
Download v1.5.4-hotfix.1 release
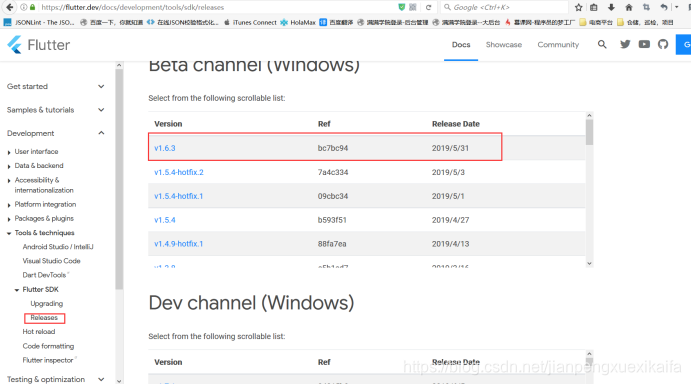coord(178,196)
